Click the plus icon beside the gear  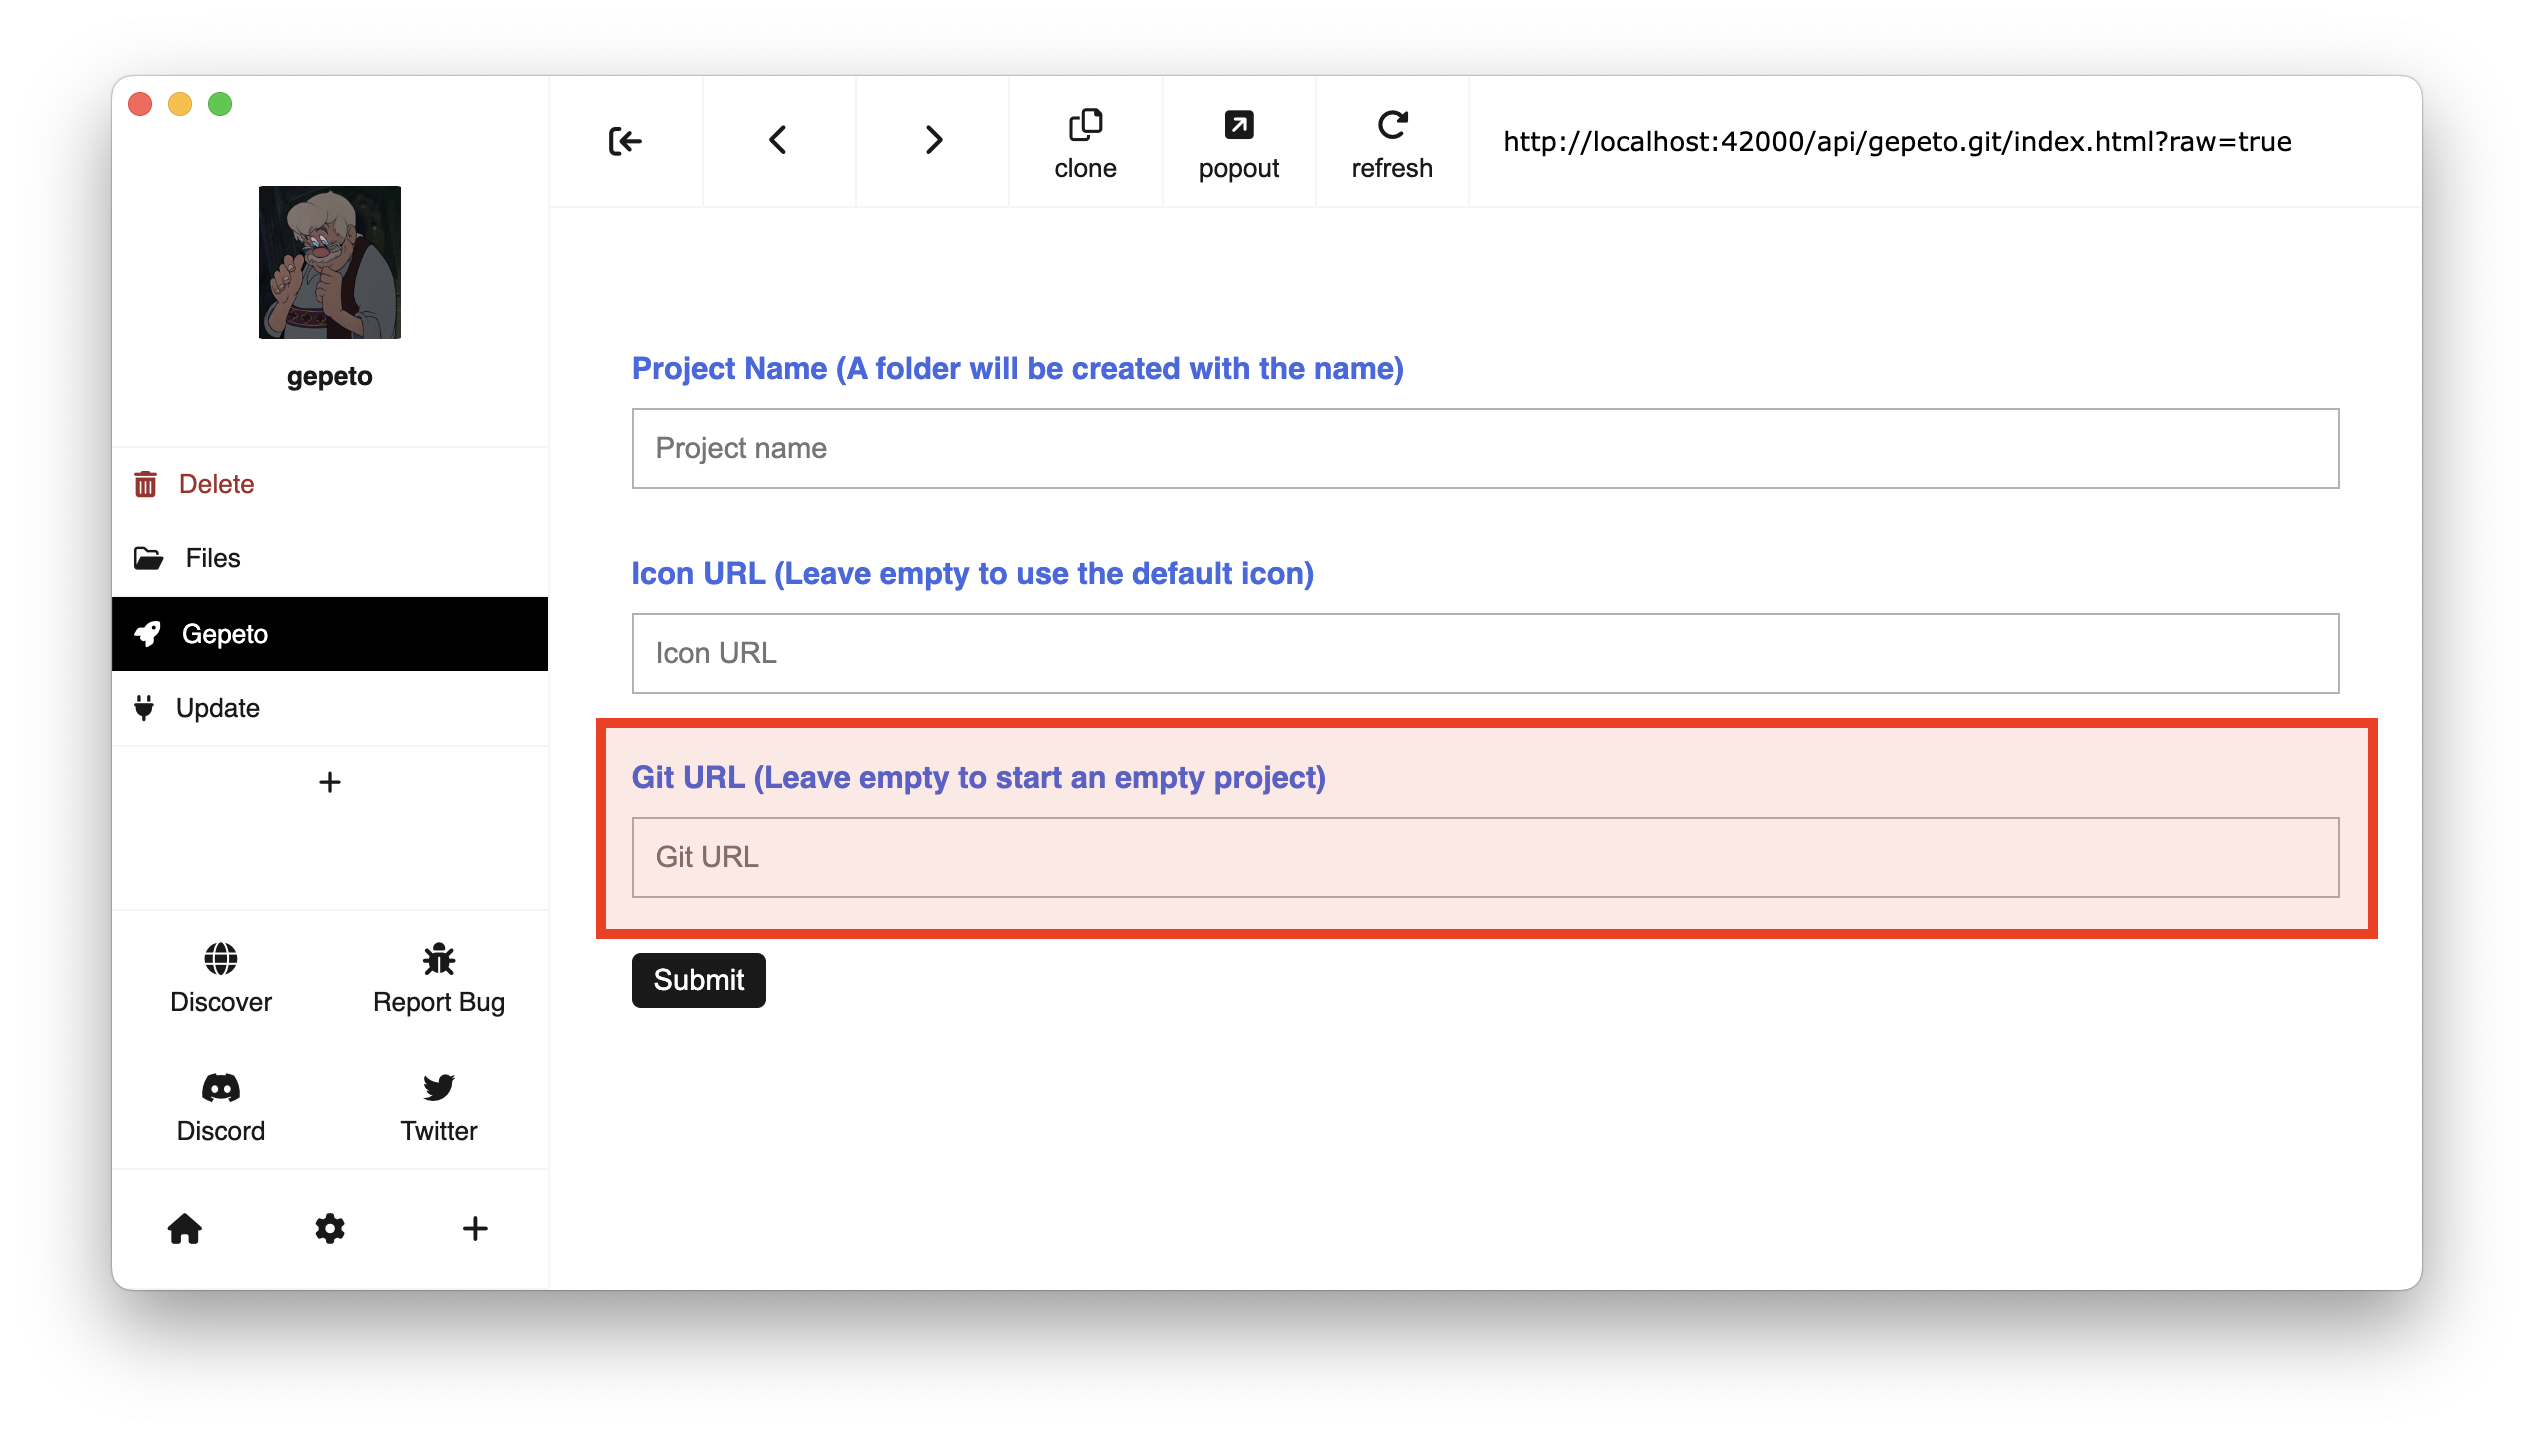pos(475,1228)
